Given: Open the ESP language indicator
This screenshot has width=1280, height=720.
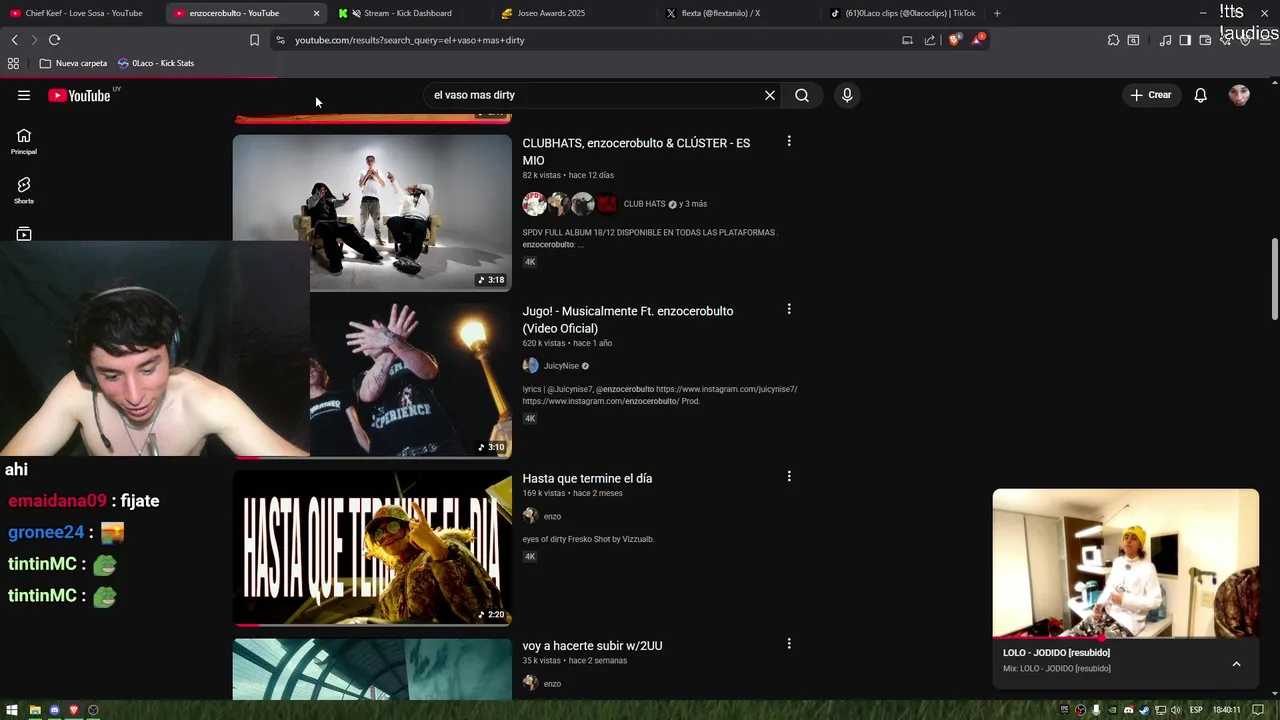Looking at the screenshot, I should coord(1196,710).
